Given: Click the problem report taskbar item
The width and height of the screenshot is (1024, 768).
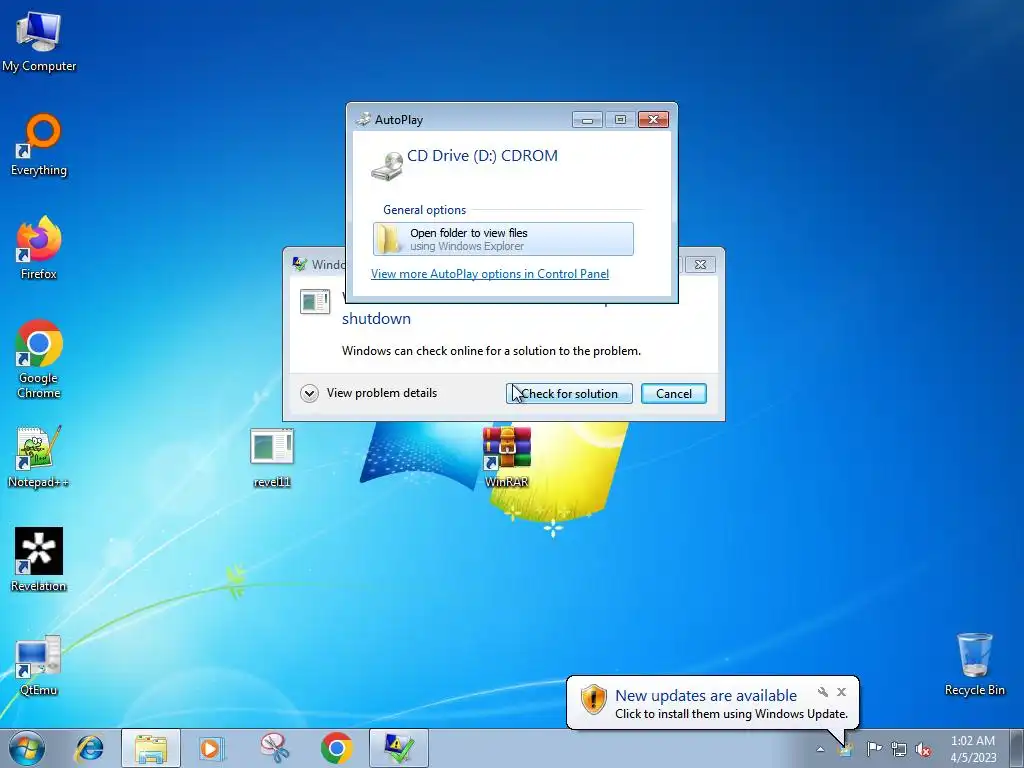Looking at the screenshot, I should coord(398,748).
